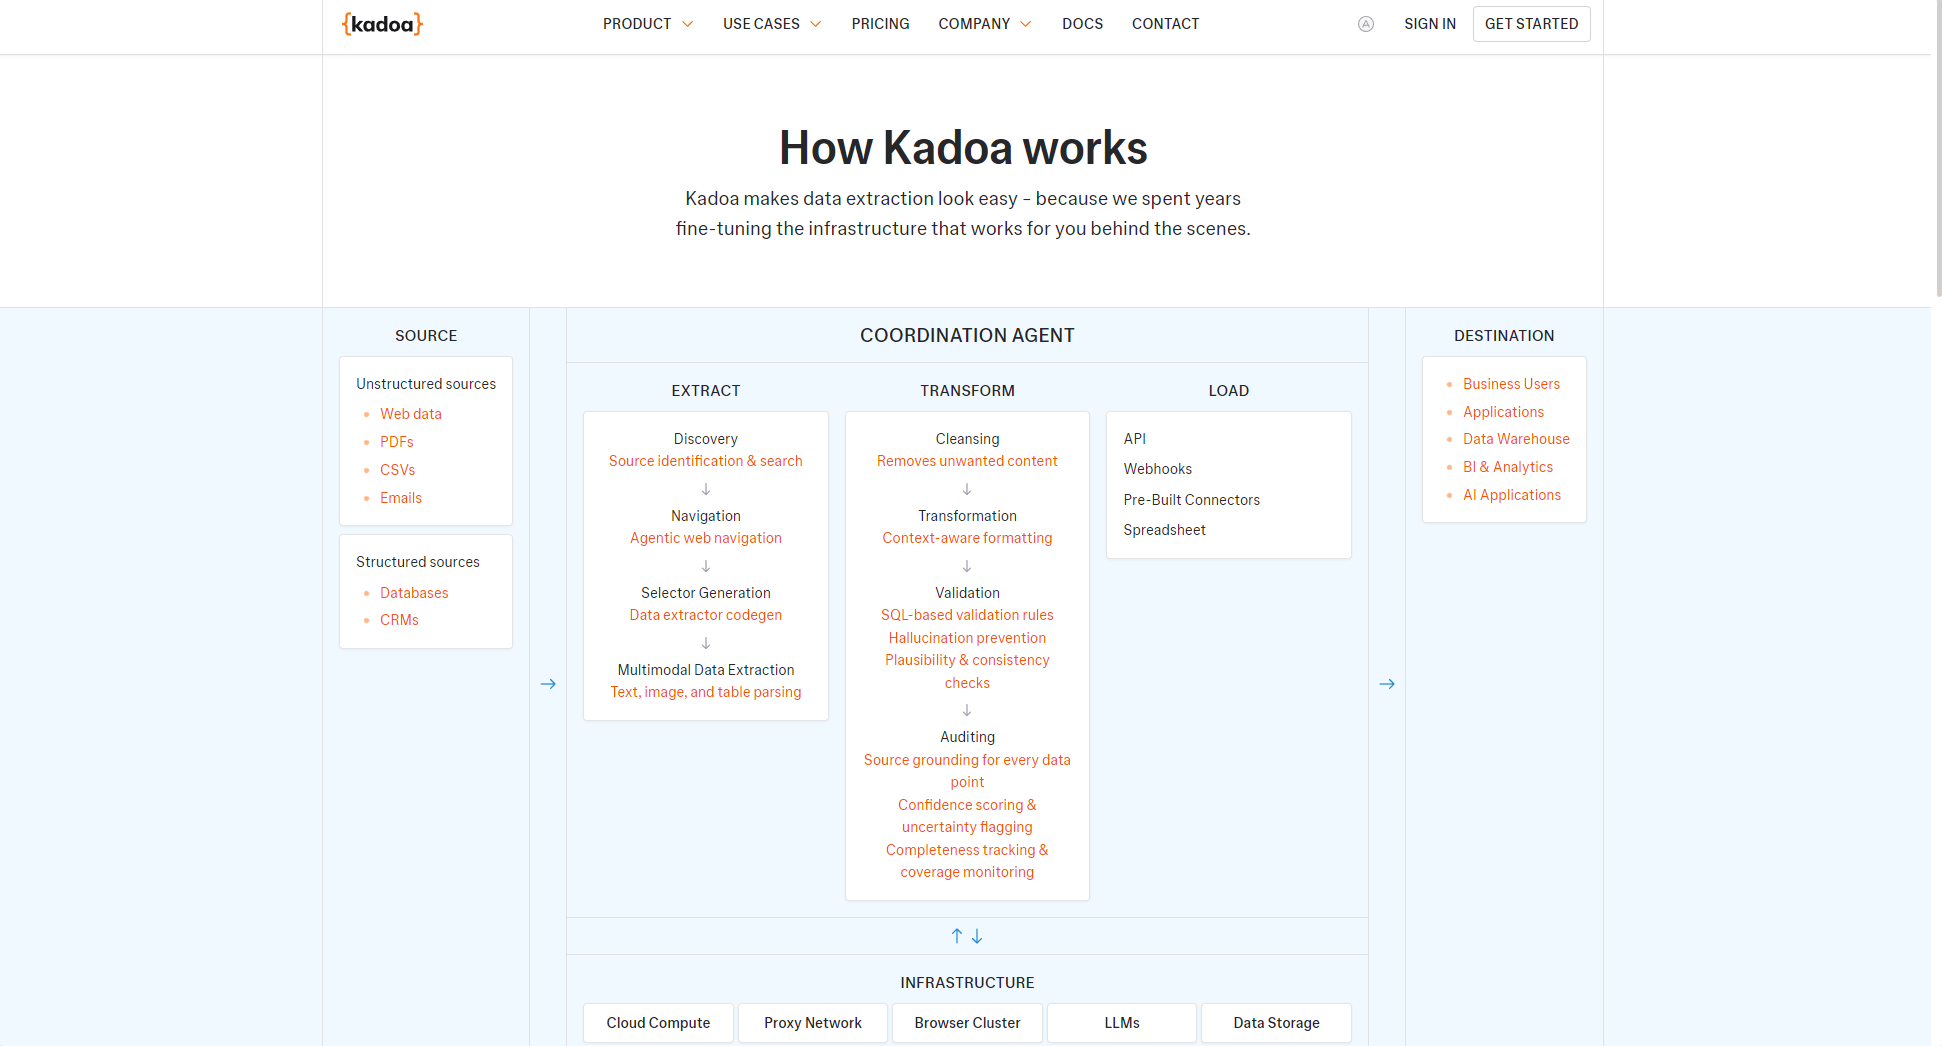Open the DOCS menu item
Image resolution: width=1942 pixels, height=1046 pixels.
1082,23
